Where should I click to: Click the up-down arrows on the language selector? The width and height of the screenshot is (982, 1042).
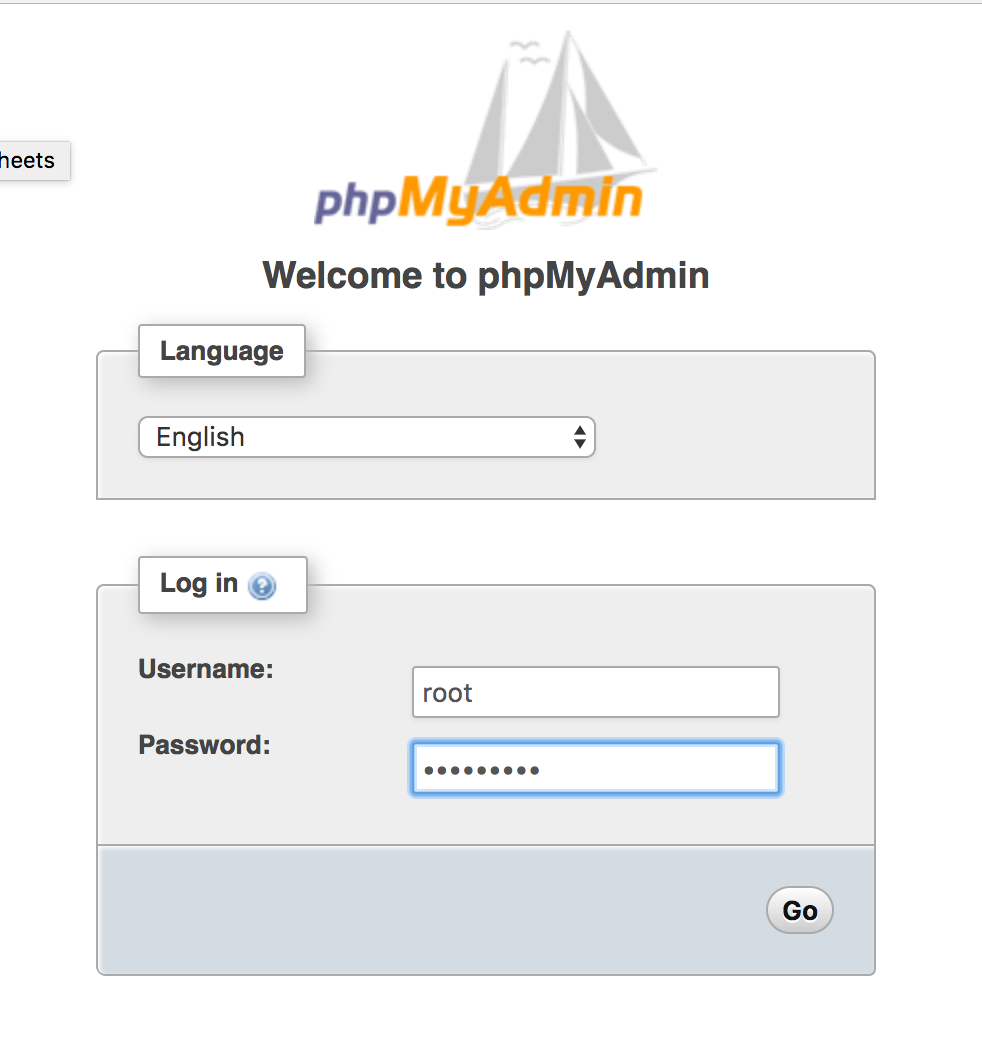click(580, 437)
